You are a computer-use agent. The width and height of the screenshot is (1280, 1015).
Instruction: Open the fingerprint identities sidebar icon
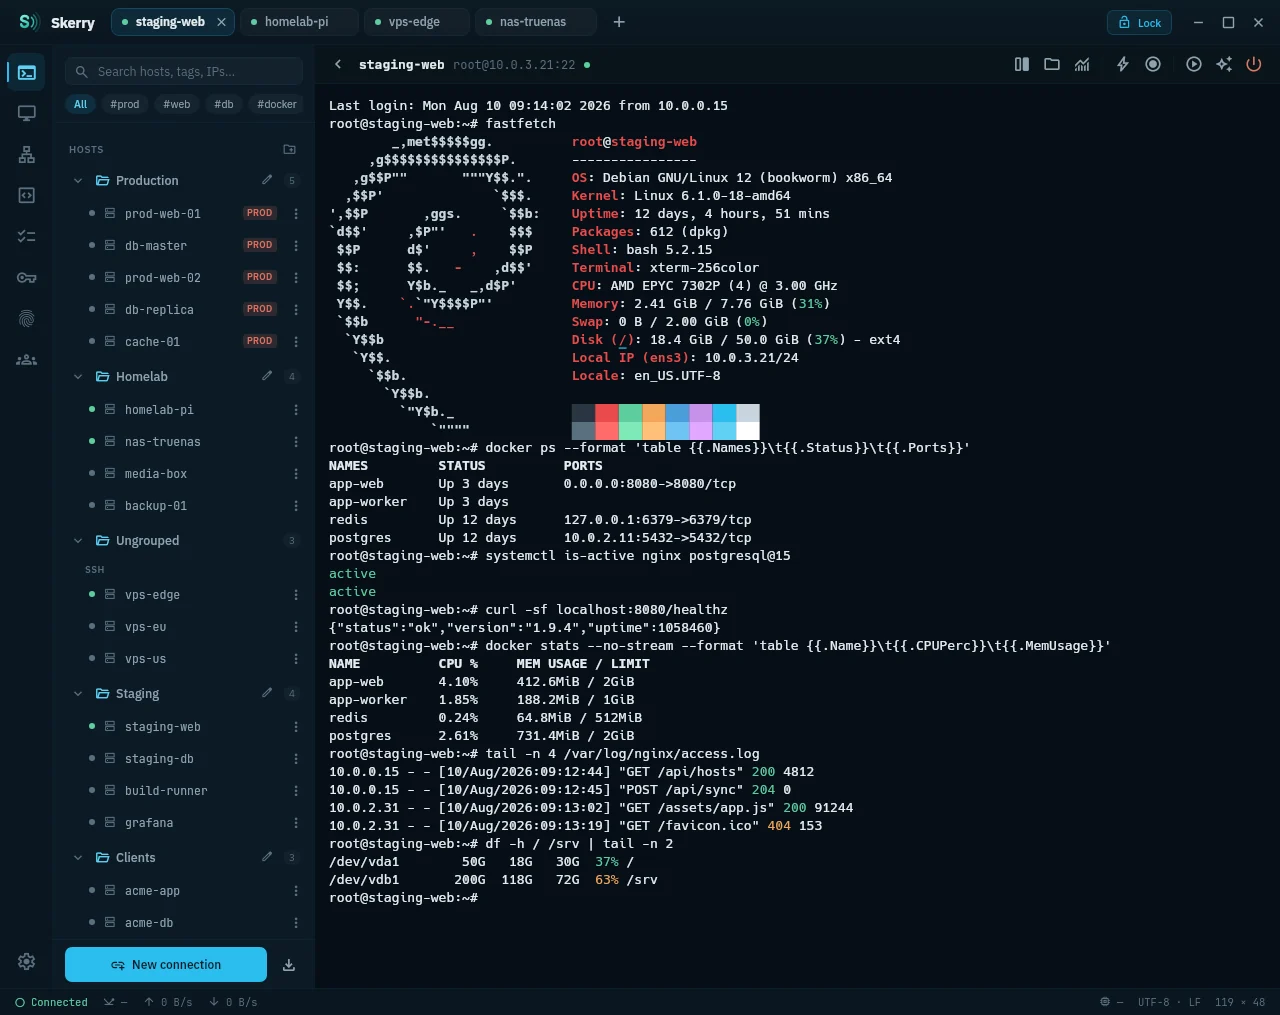coord(27,318)
